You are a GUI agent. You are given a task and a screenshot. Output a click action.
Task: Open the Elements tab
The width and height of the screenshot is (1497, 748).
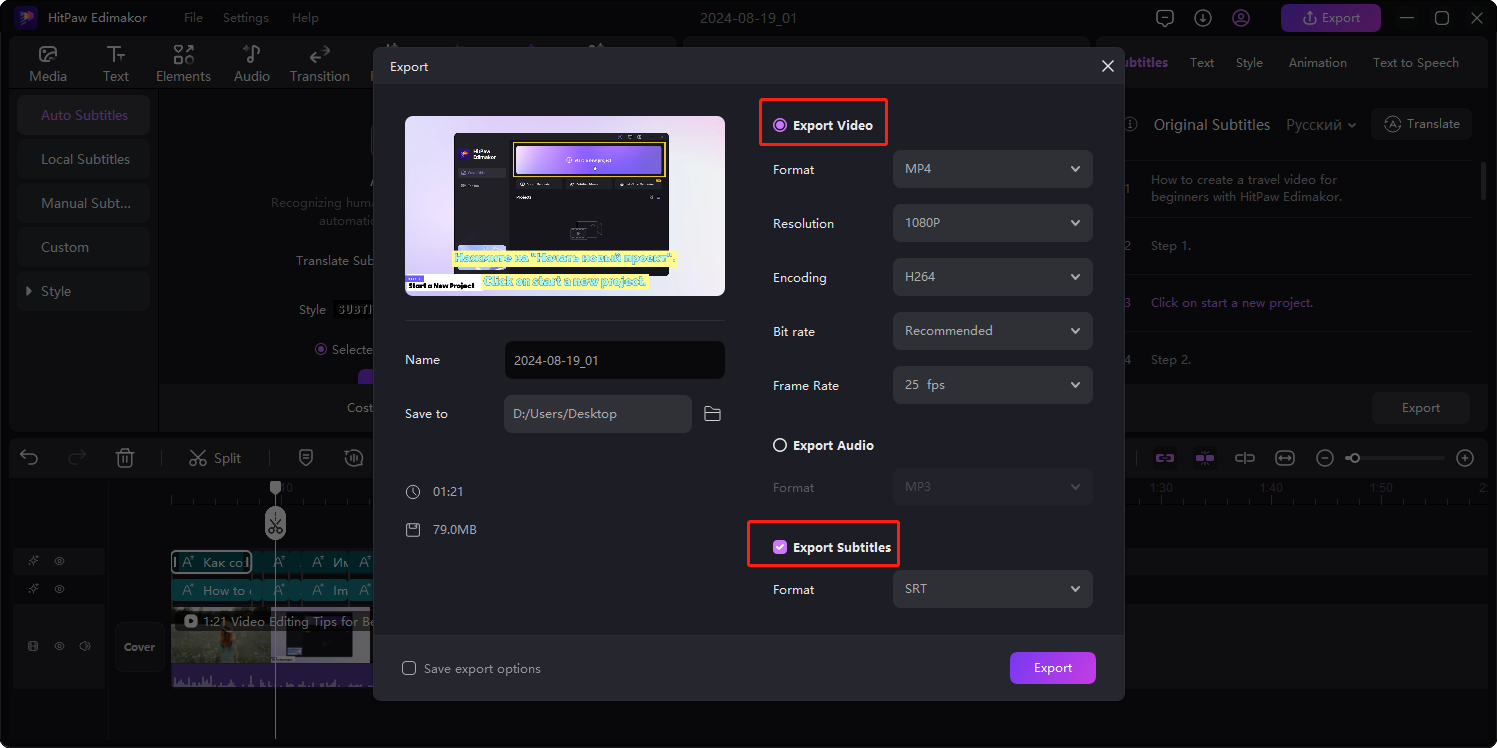pyautogui.click(x=184, y=63)
